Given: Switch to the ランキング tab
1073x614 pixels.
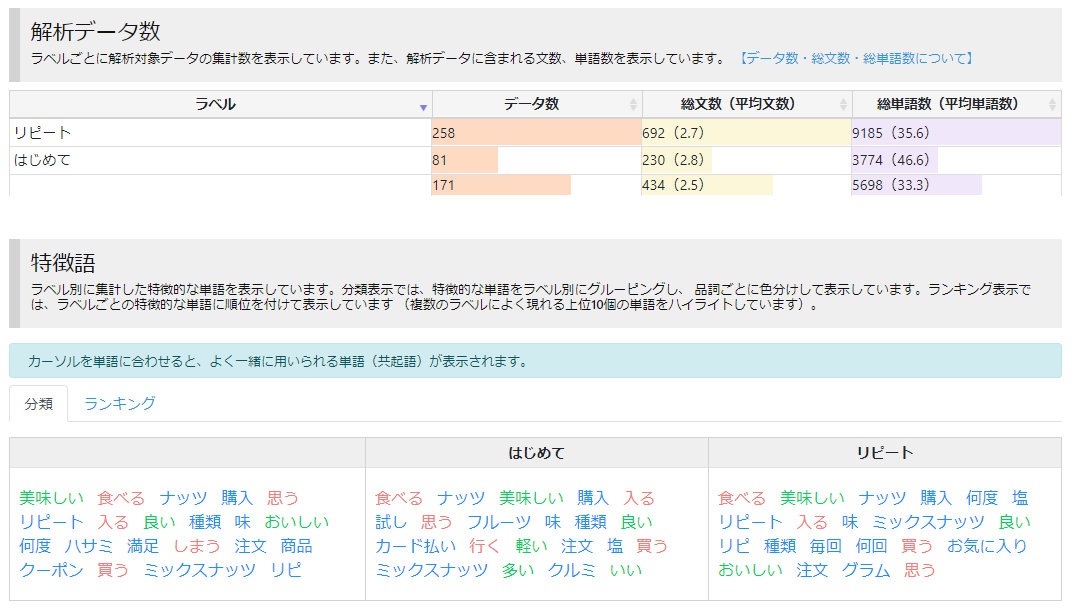Looking at the screenshot, I should (x=119, y=403).
